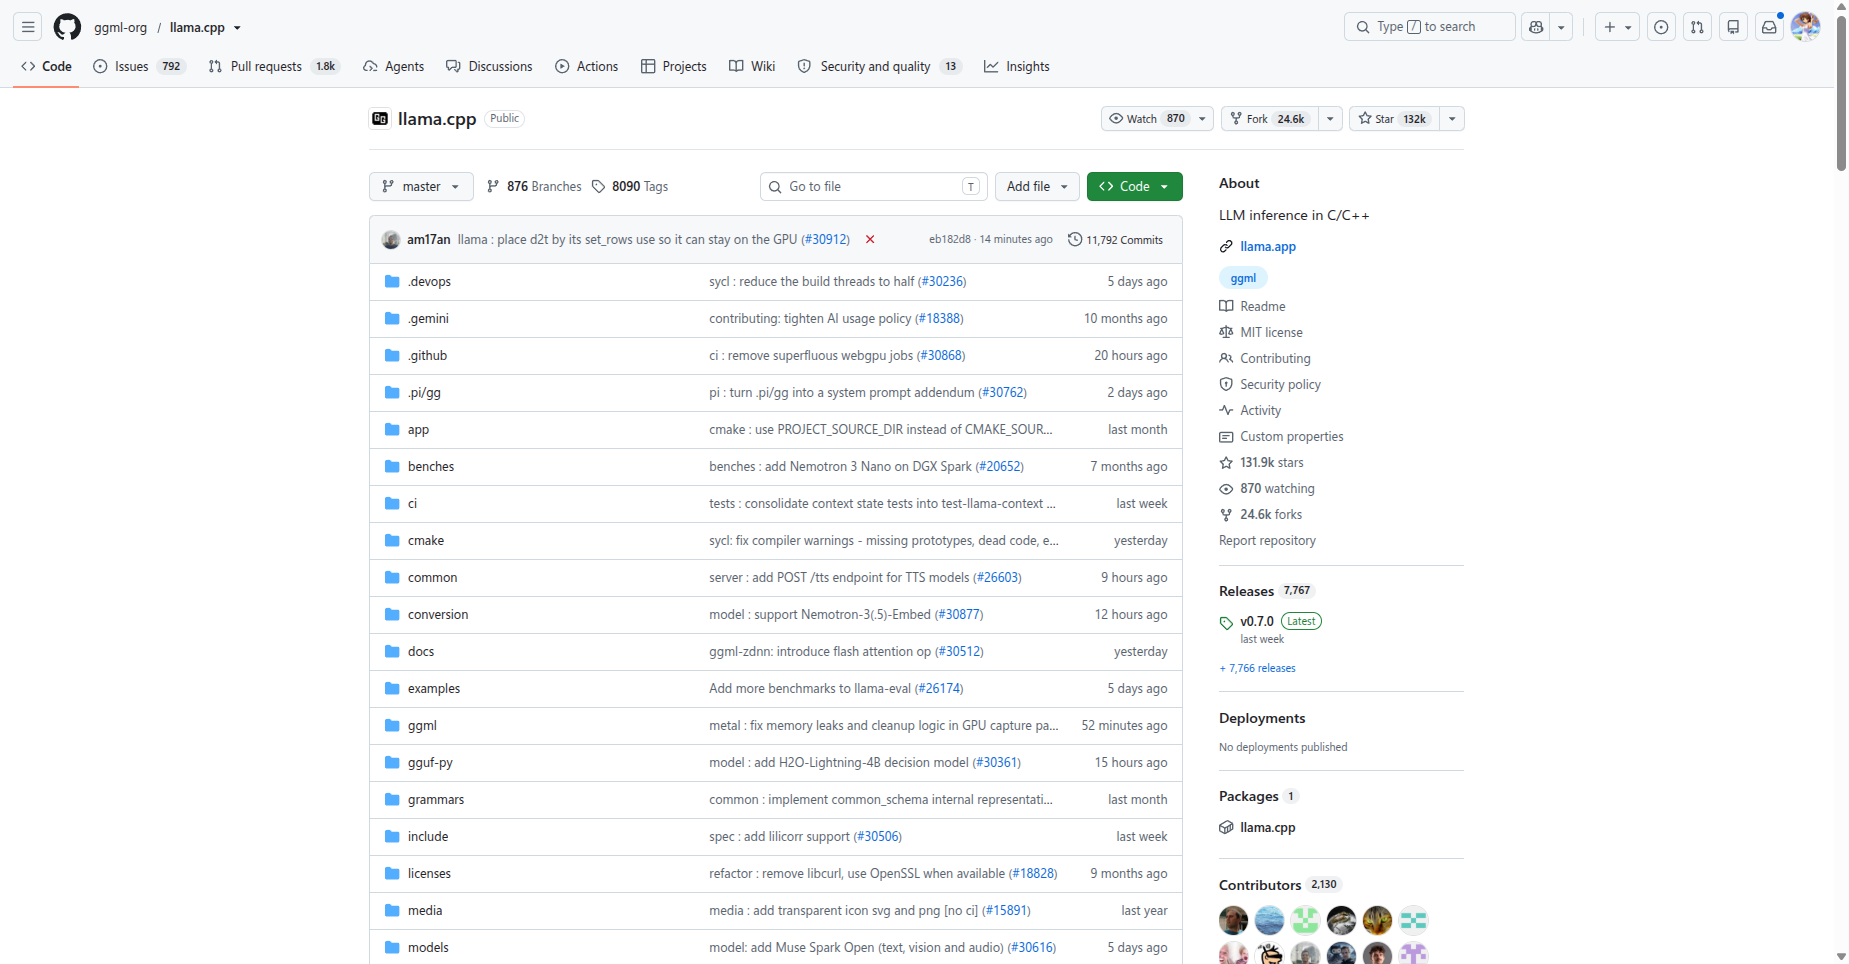
Task: Open pull requests icon in top header
Action: click(1697, 27)
